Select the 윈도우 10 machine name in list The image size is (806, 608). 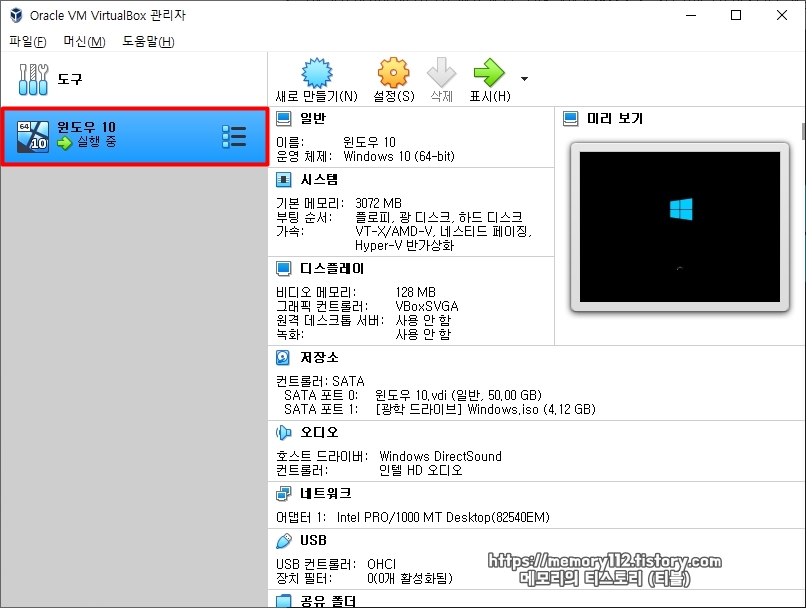pyautogui.click(x=86, y=127)
